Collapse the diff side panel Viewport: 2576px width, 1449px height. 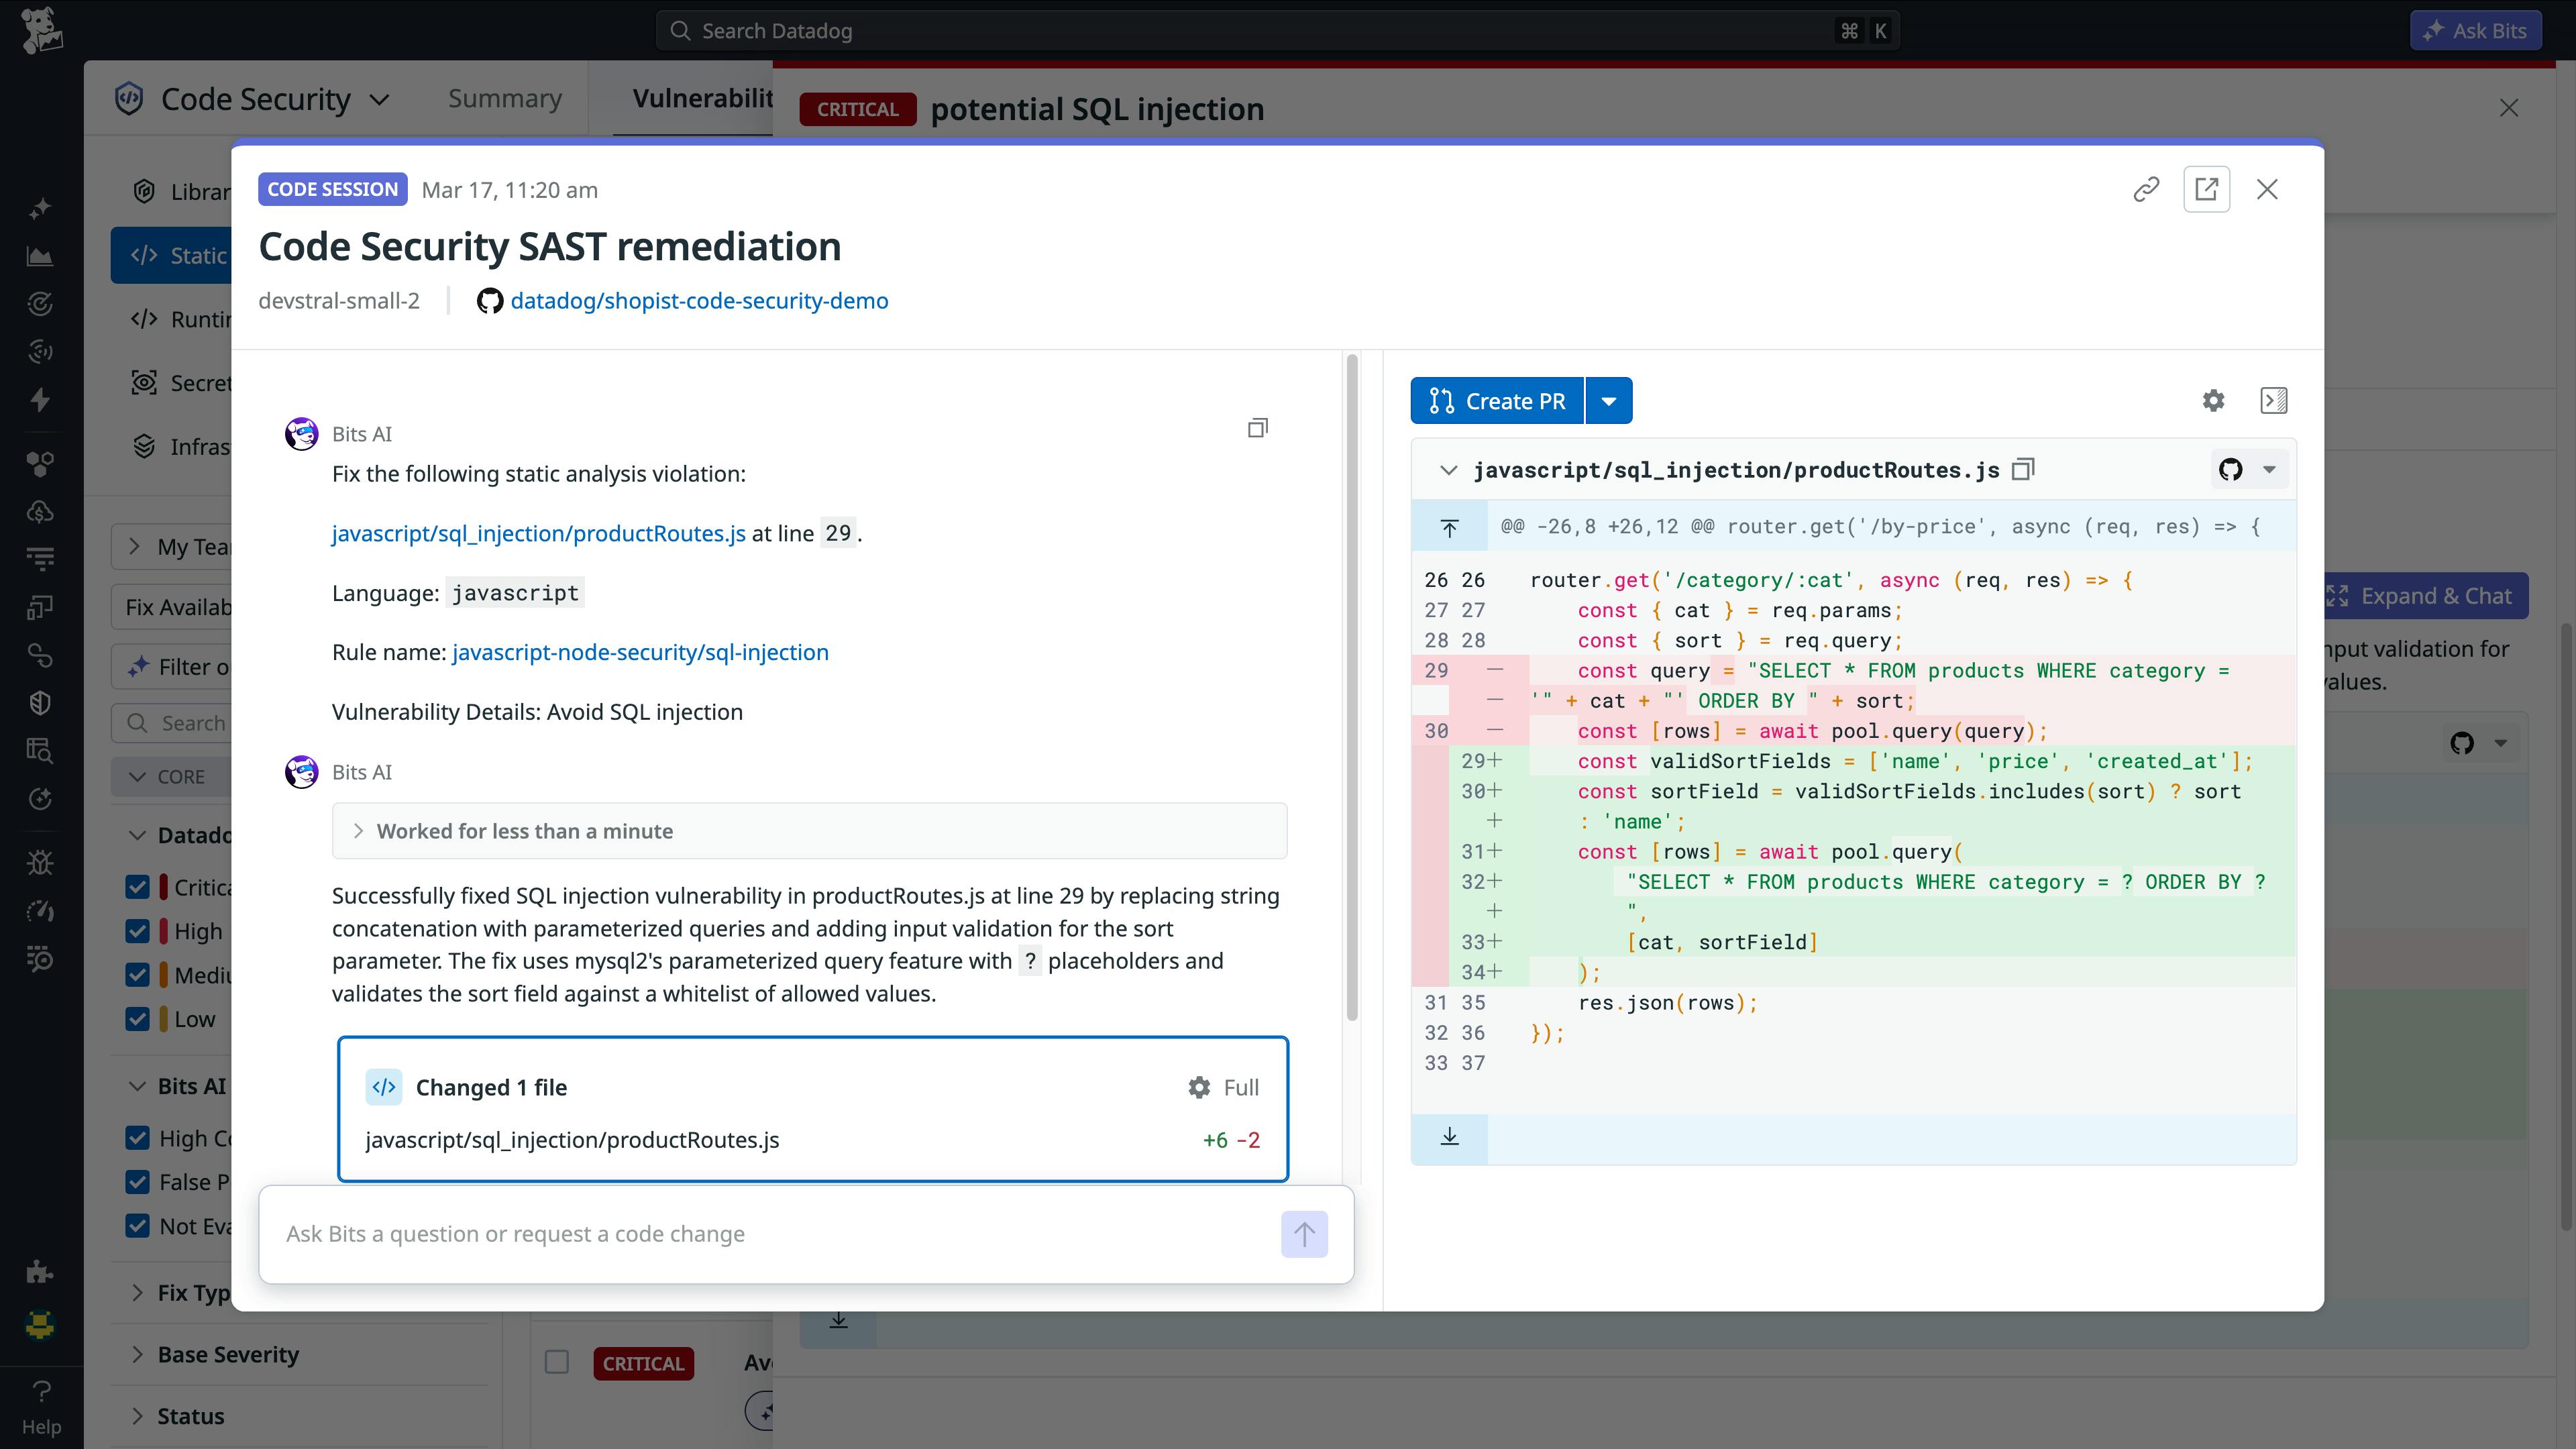tap(2273, 400)
